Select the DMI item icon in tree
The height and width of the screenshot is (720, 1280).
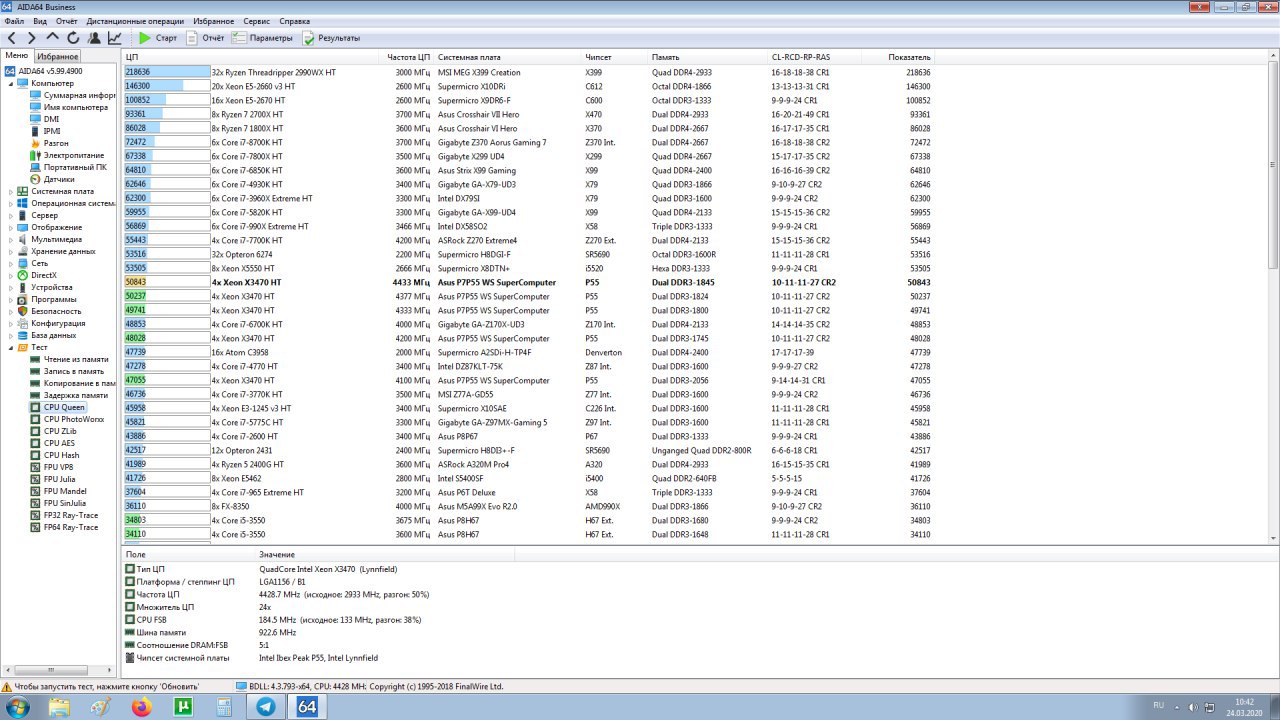[35, 119]
